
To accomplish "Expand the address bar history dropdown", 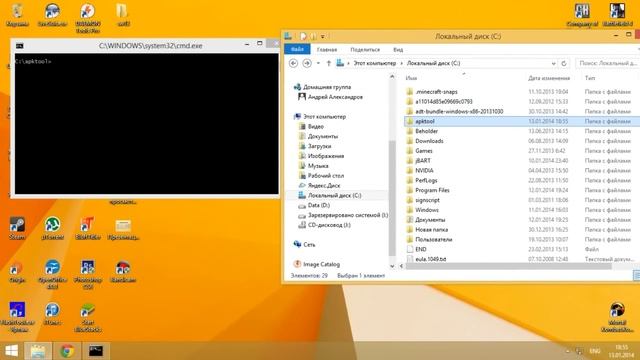I will [x=553, y=64].
